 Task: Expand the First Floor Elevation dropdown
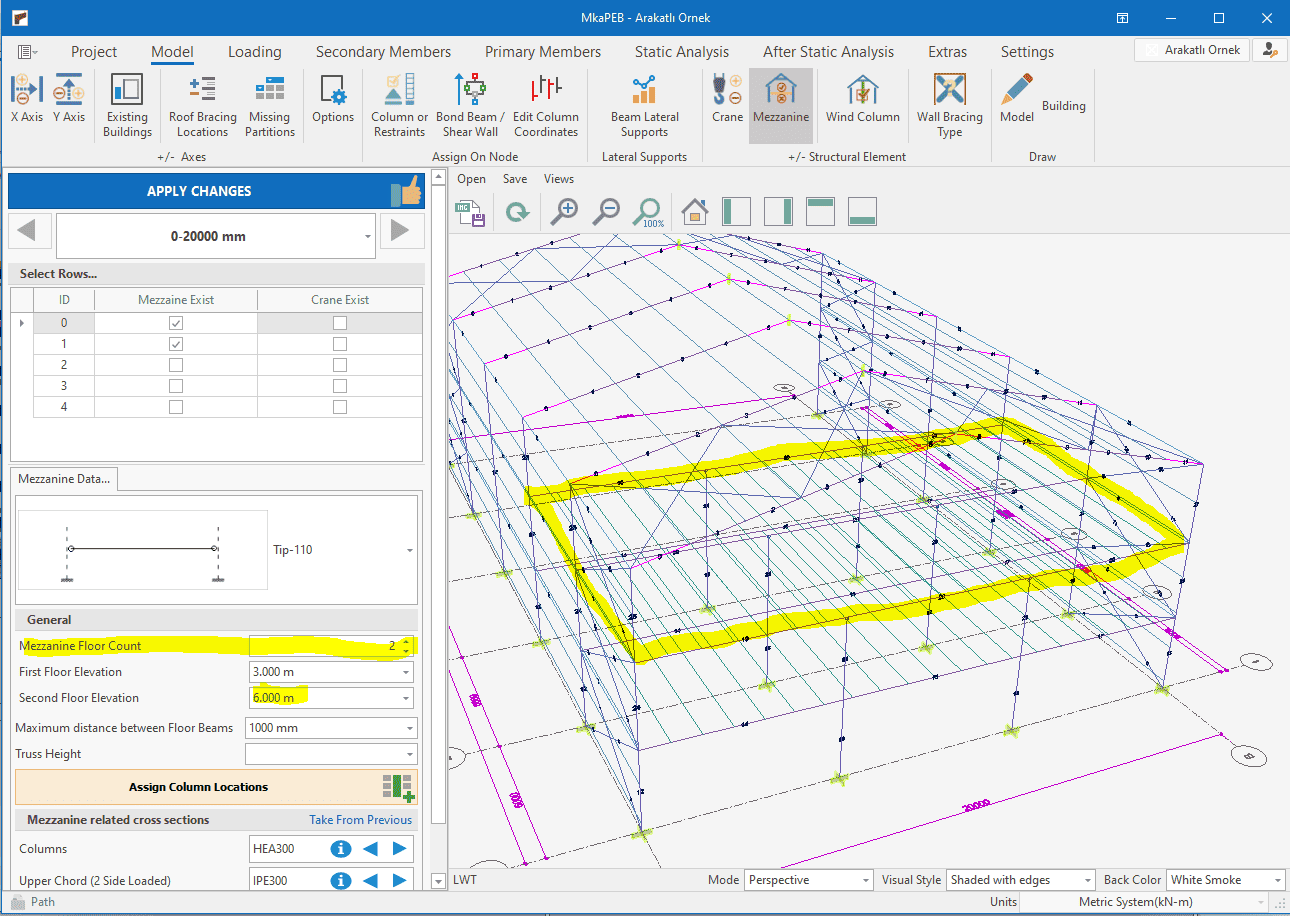click(x=406, y=672)
